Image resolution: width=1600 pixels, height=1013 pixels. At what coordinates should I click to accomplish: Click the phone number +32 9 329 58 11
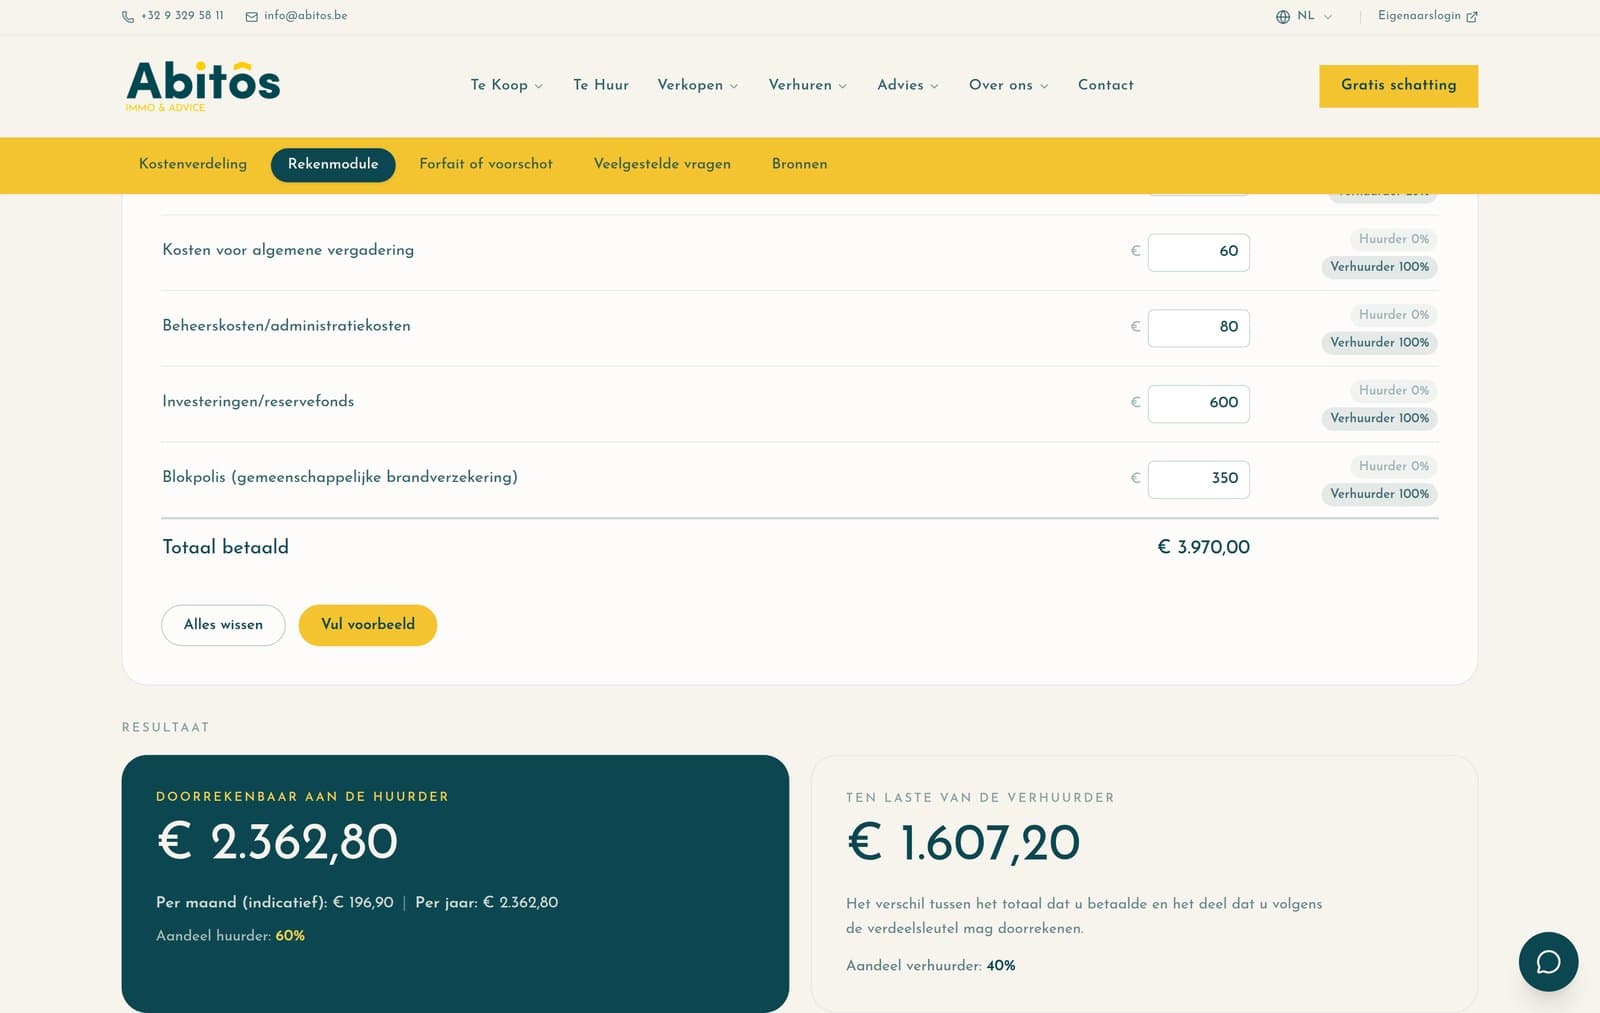tap(182, 16)
